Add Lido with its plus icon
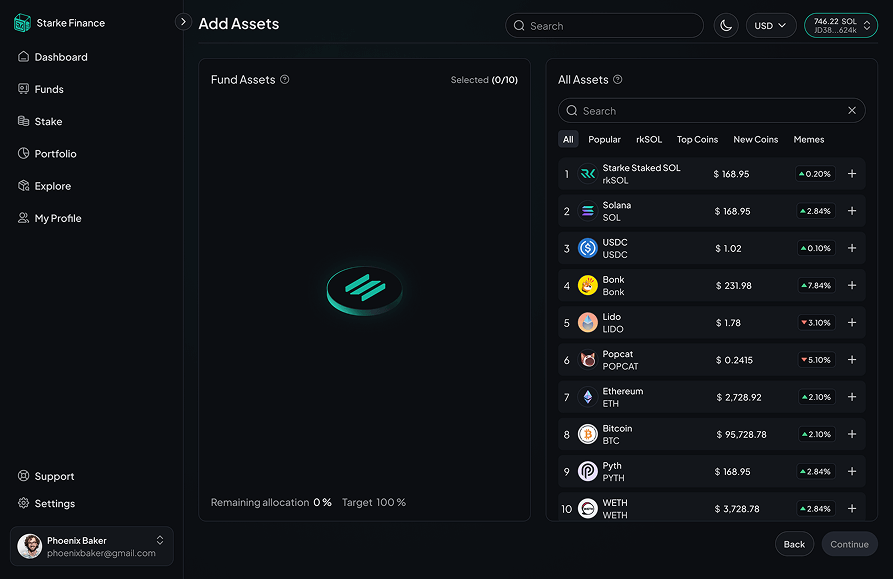The image size is (893, 579). click(x=852, y=322)
